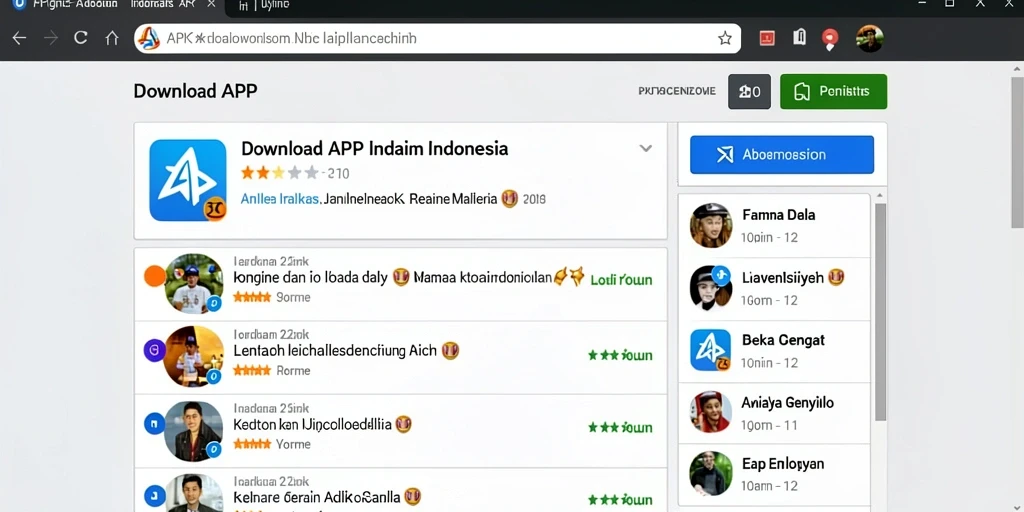Open the 'Iongine dan io Ibada daly' entry

[310, 278]
